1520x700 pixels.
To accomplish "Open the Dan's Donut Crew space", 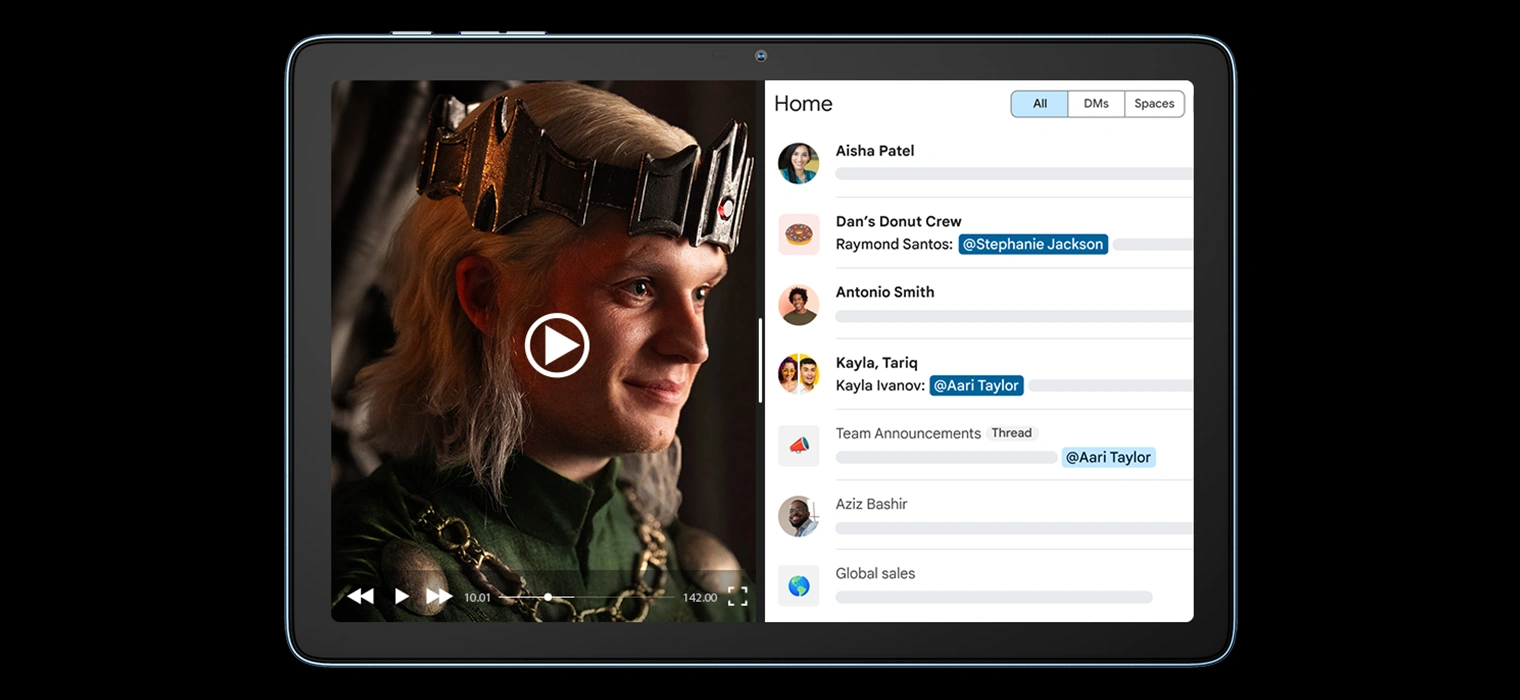I will (x=979, y=233).
